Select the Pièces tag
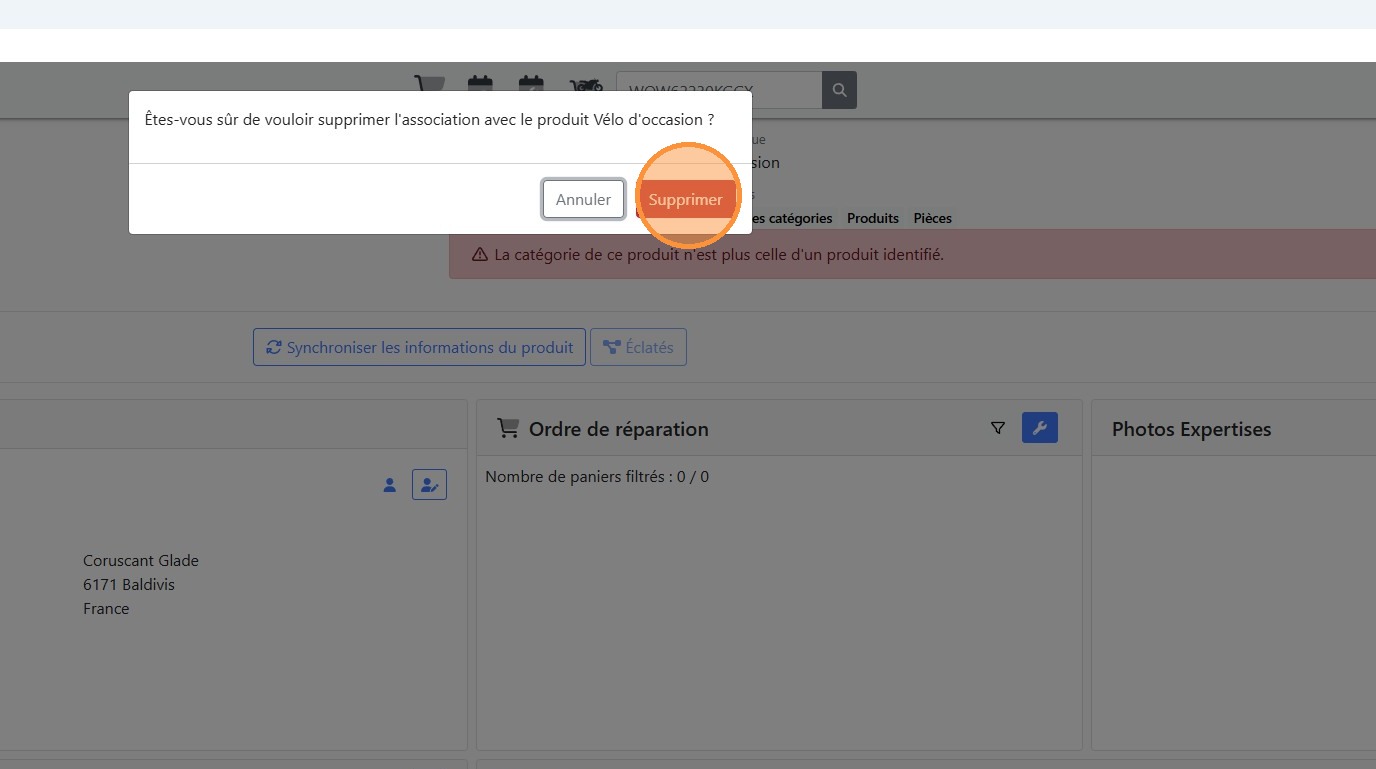The height and width of the screenshot is (769, 1376). (x=932, y=218)
